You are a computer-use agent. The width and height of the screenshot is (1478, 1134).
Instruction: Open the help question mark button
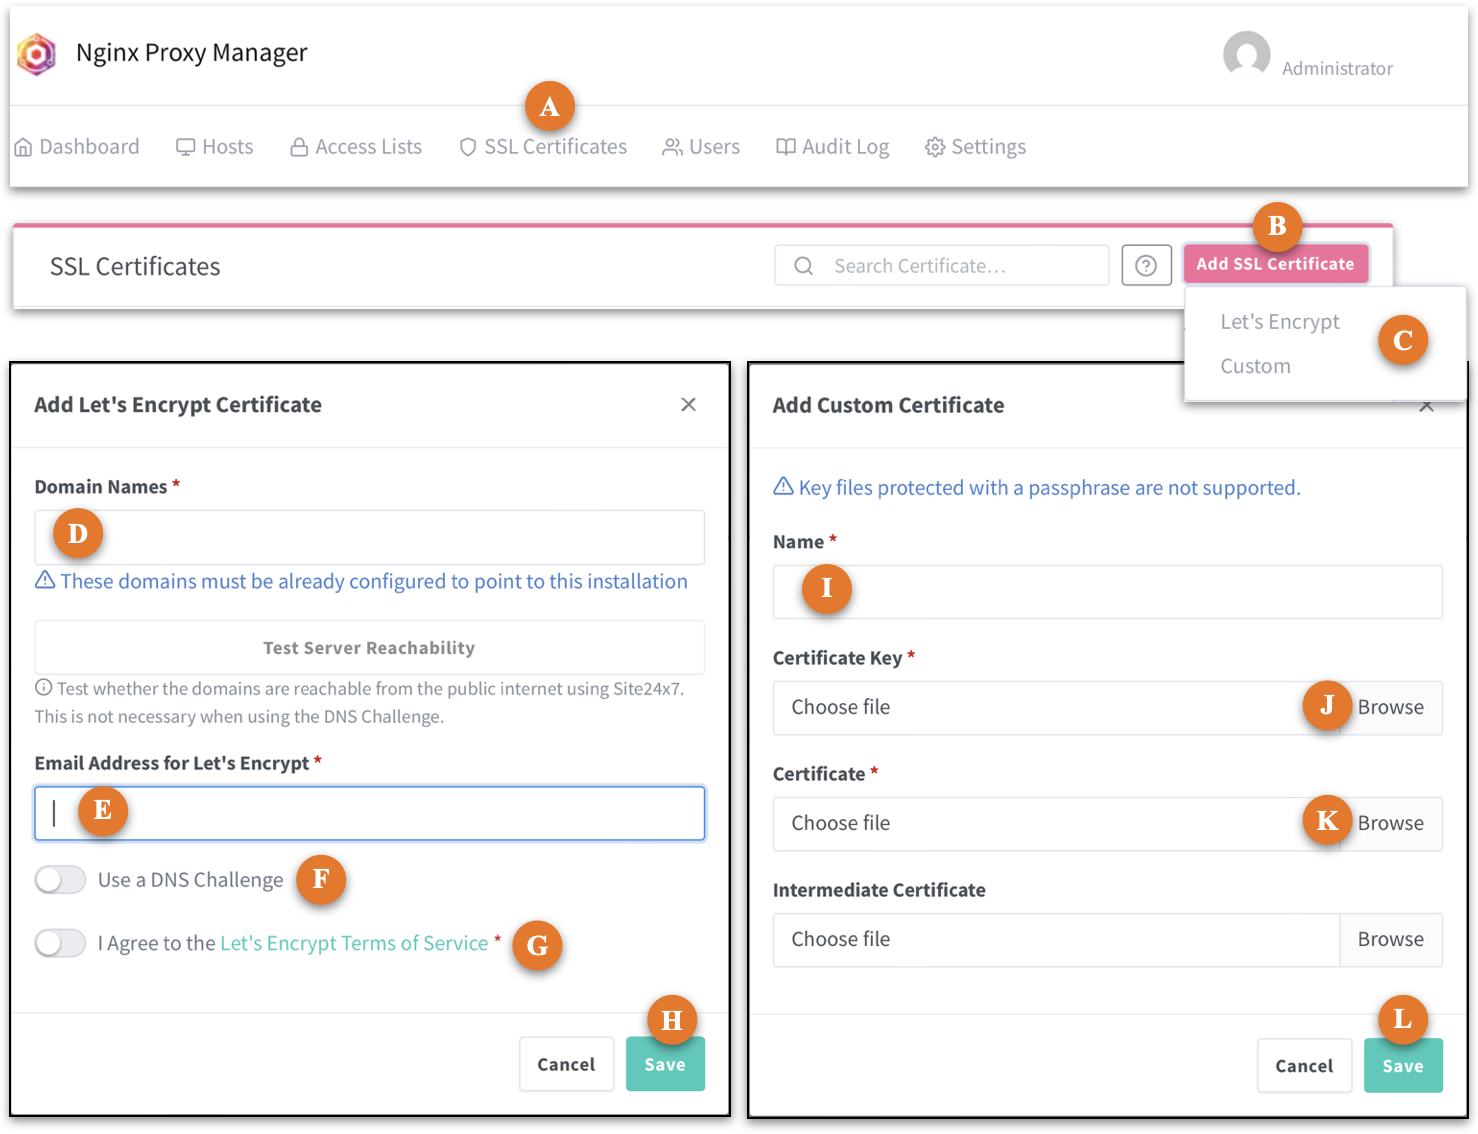coord(1146,266)
